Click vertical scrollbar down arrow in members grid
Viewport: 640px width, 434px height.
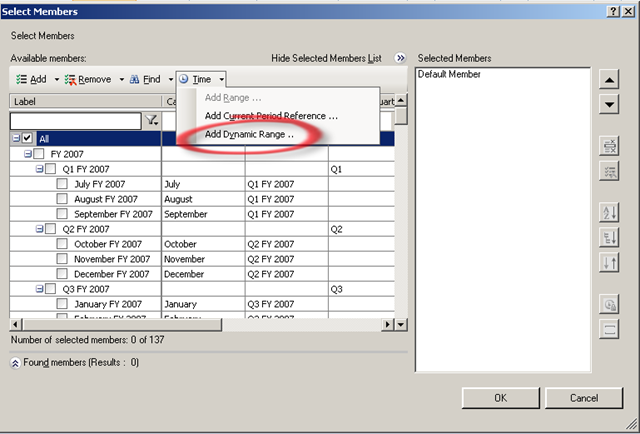(x=401, y=325)
